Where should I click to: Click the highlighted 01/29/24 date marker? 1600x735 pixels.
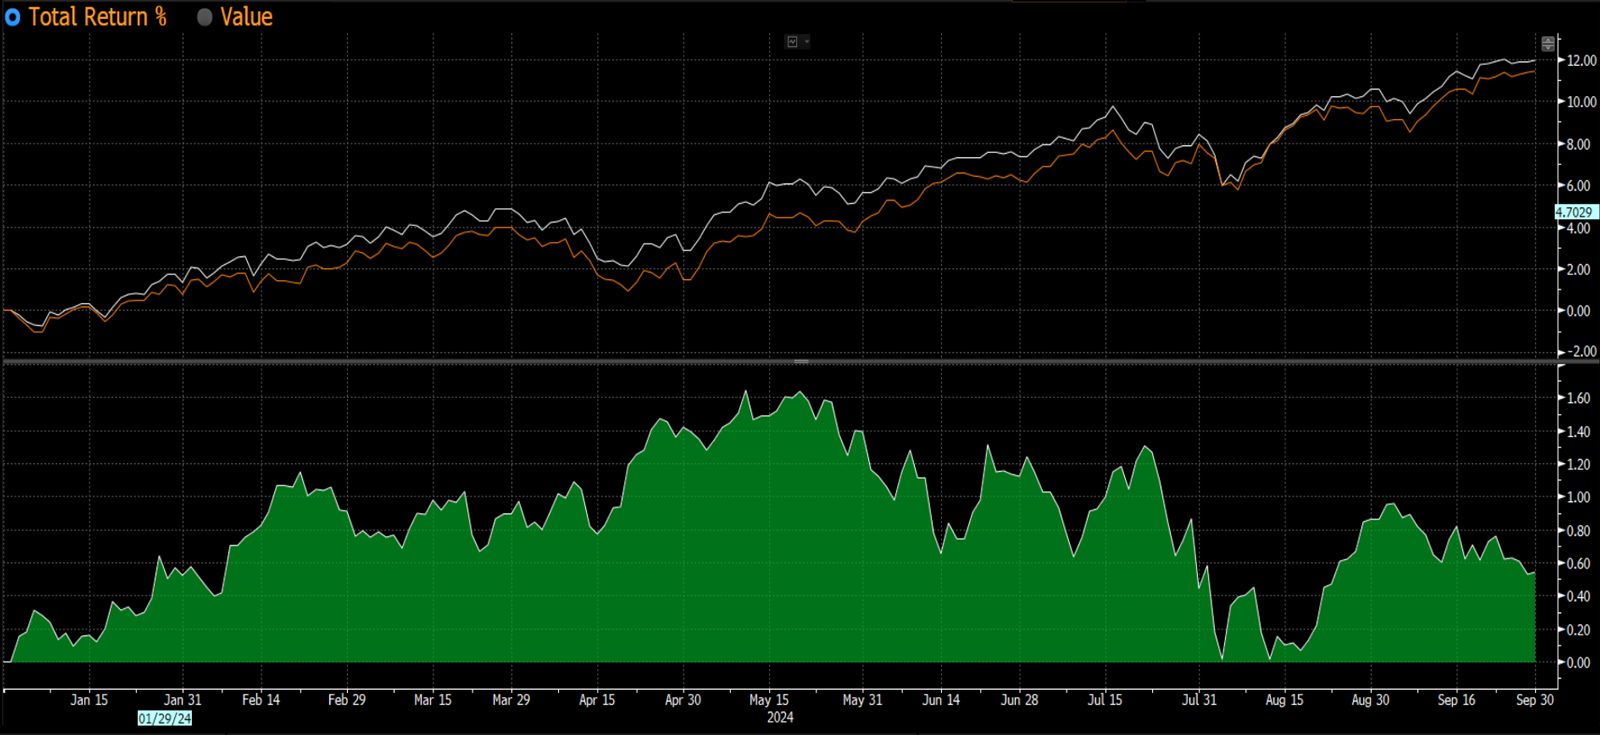pyautogui.click(x=165, y=718)
